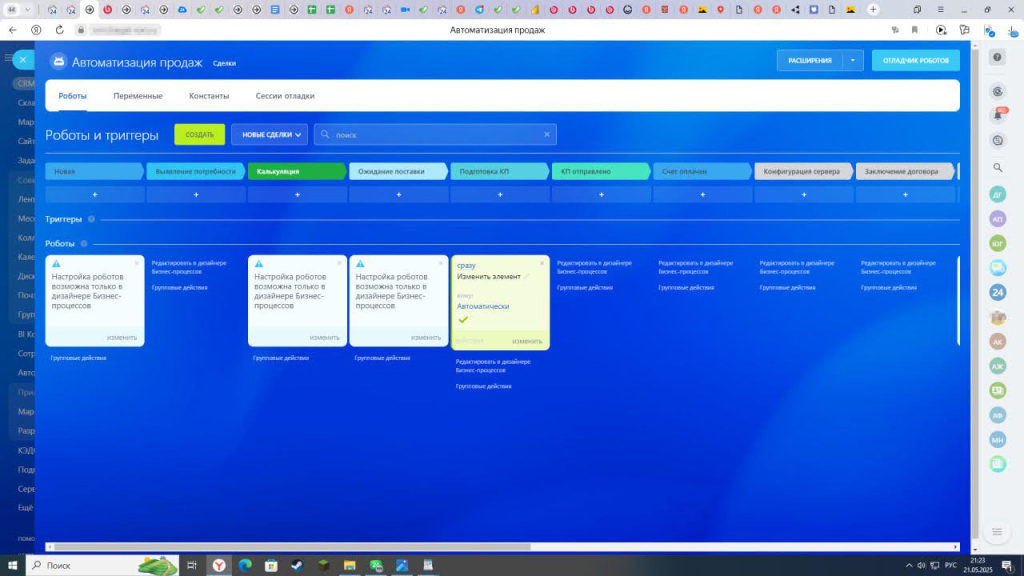The width and height of the screenshot is (1024, 576).
Task: Open the Сессии отладки tab
Action: 285,96
